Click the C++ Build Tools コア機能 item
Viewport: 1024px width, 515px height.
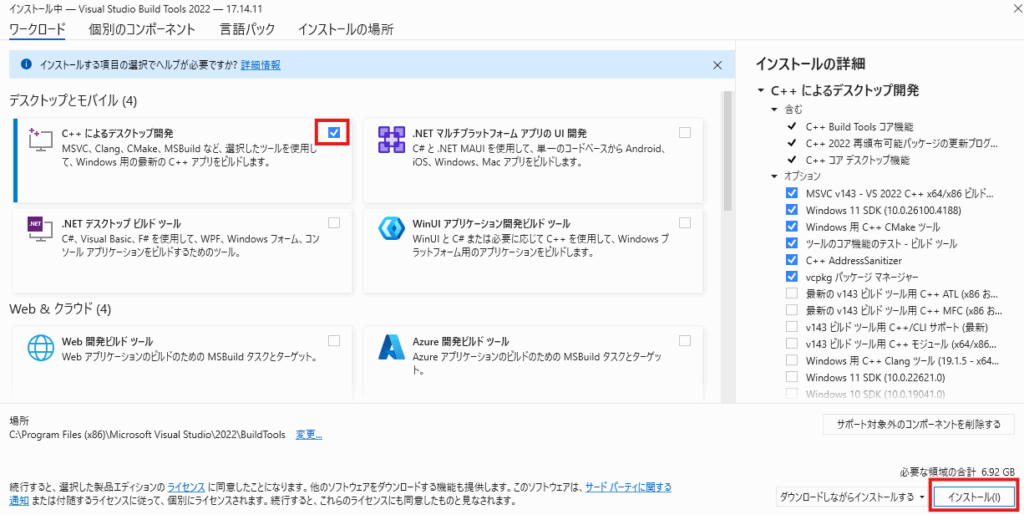859,126
